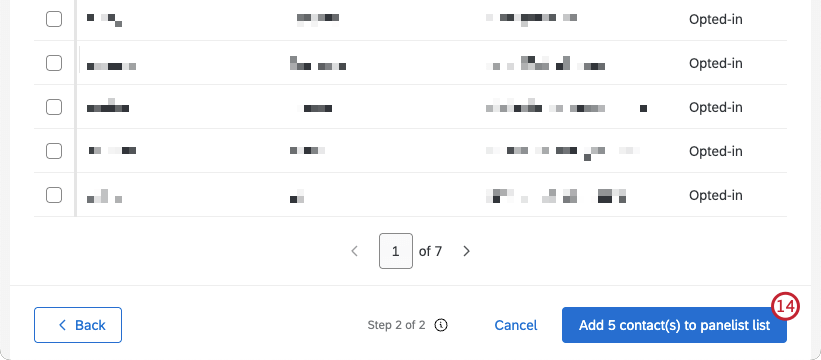This screenshot has height=360, width=821.
Task: Open the info icon beside Step 2 of 2
Action: coord(441,325)
